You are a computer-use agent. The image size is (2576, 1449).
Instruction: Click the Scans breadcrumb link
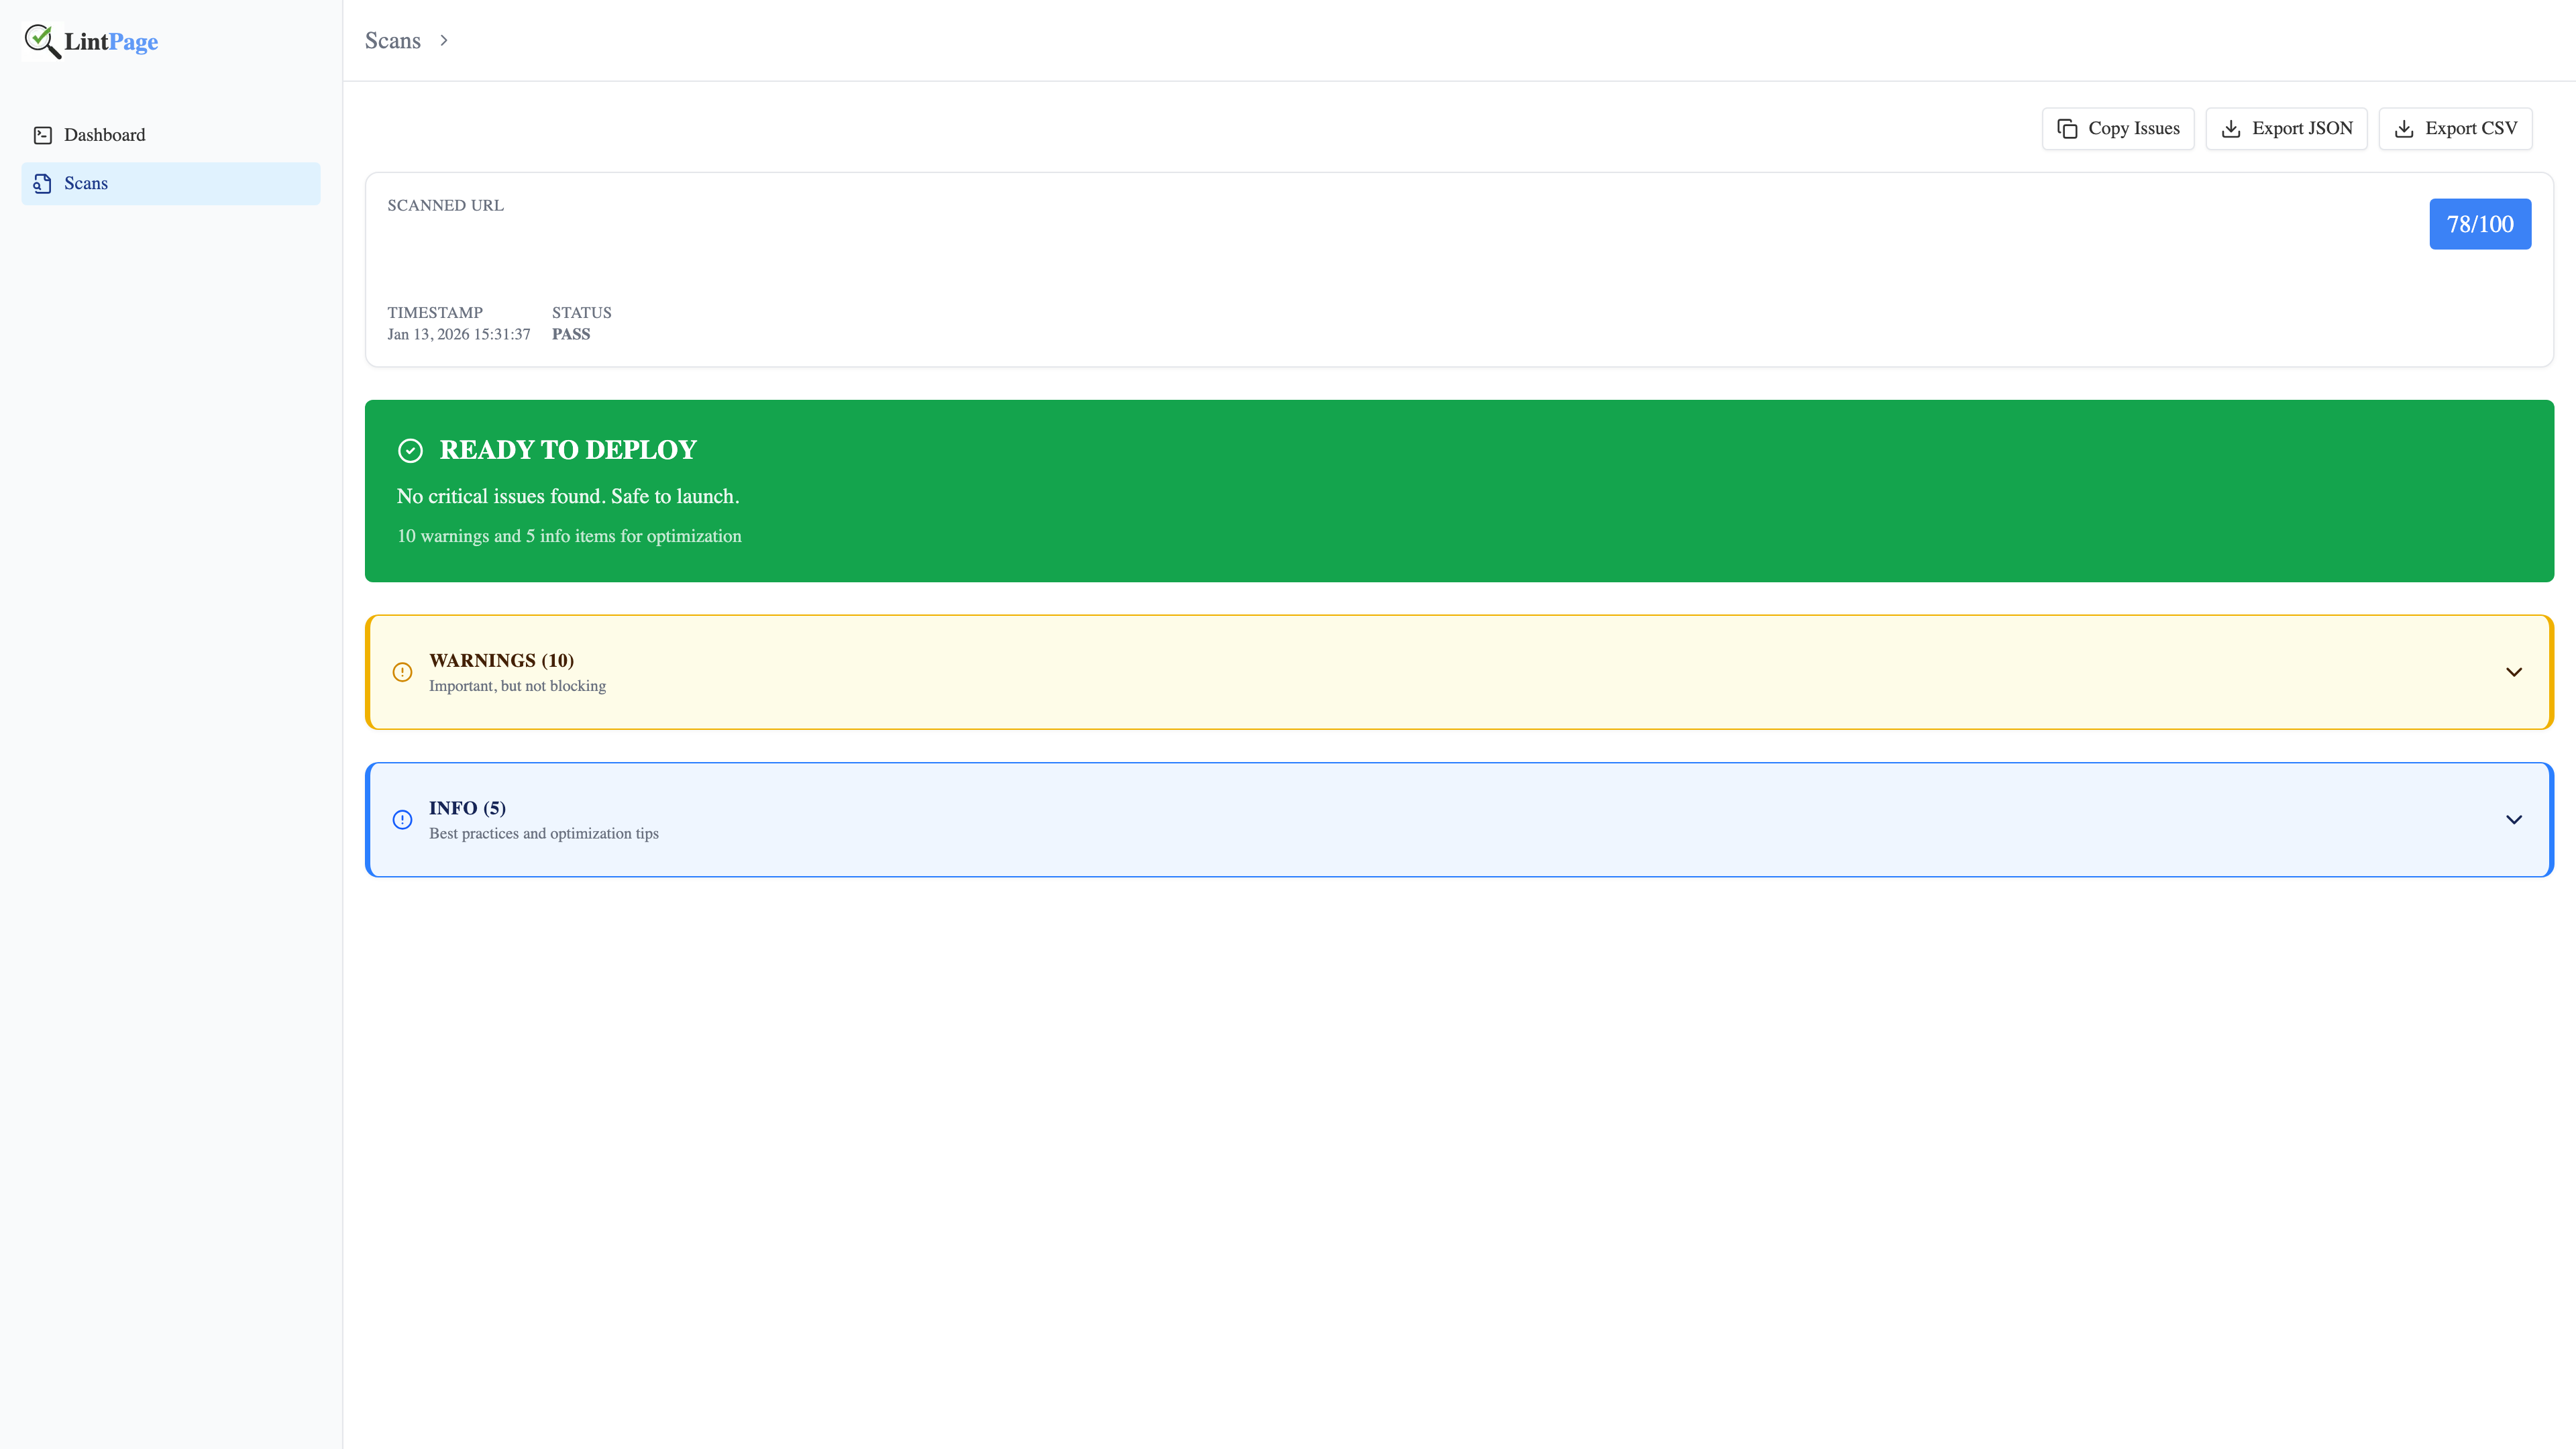click(x=393, y=41)
